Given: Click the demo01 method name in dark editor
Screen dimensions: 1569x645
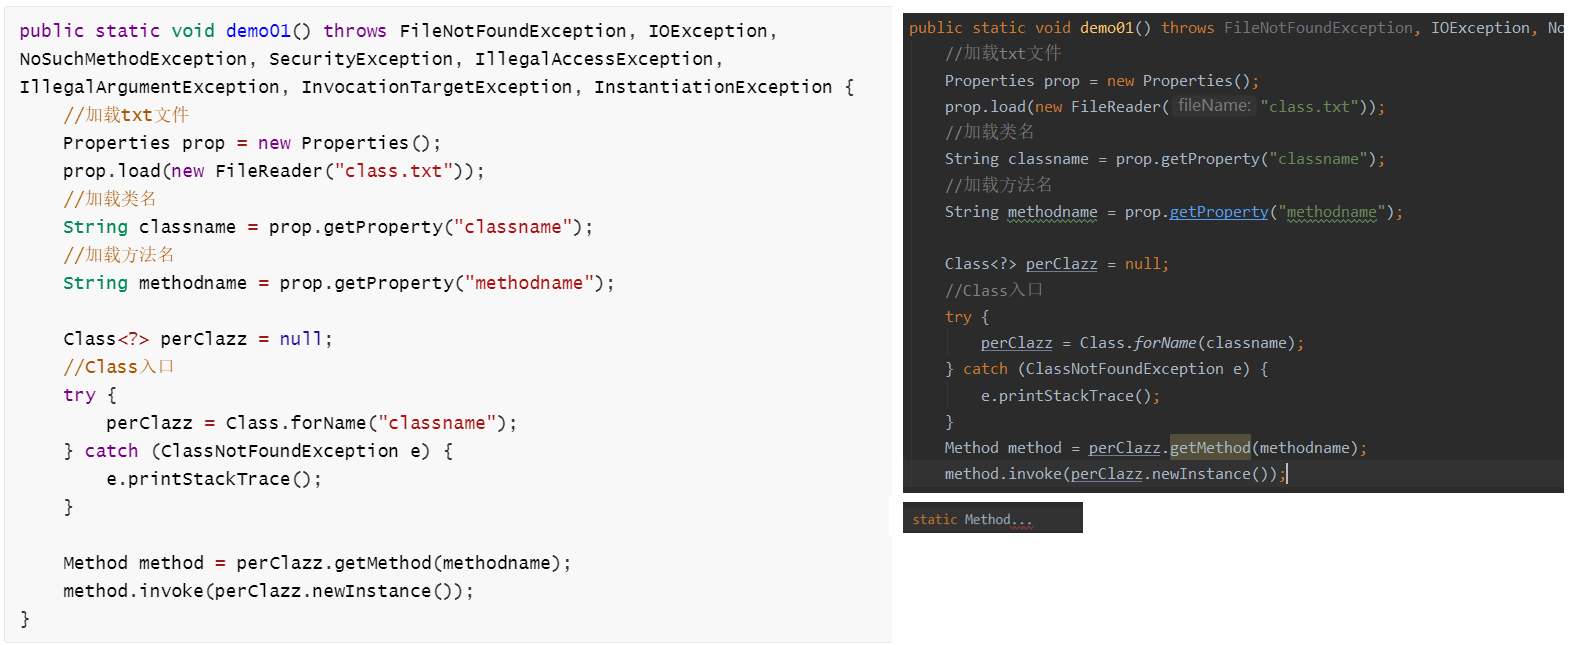Looking at the screenshot, I should click(x=1108, y=28).
